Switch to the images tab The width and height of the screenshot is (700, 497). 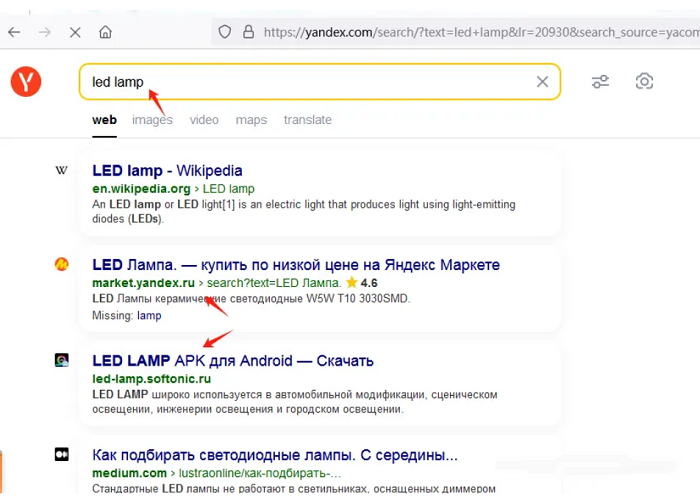152,120
